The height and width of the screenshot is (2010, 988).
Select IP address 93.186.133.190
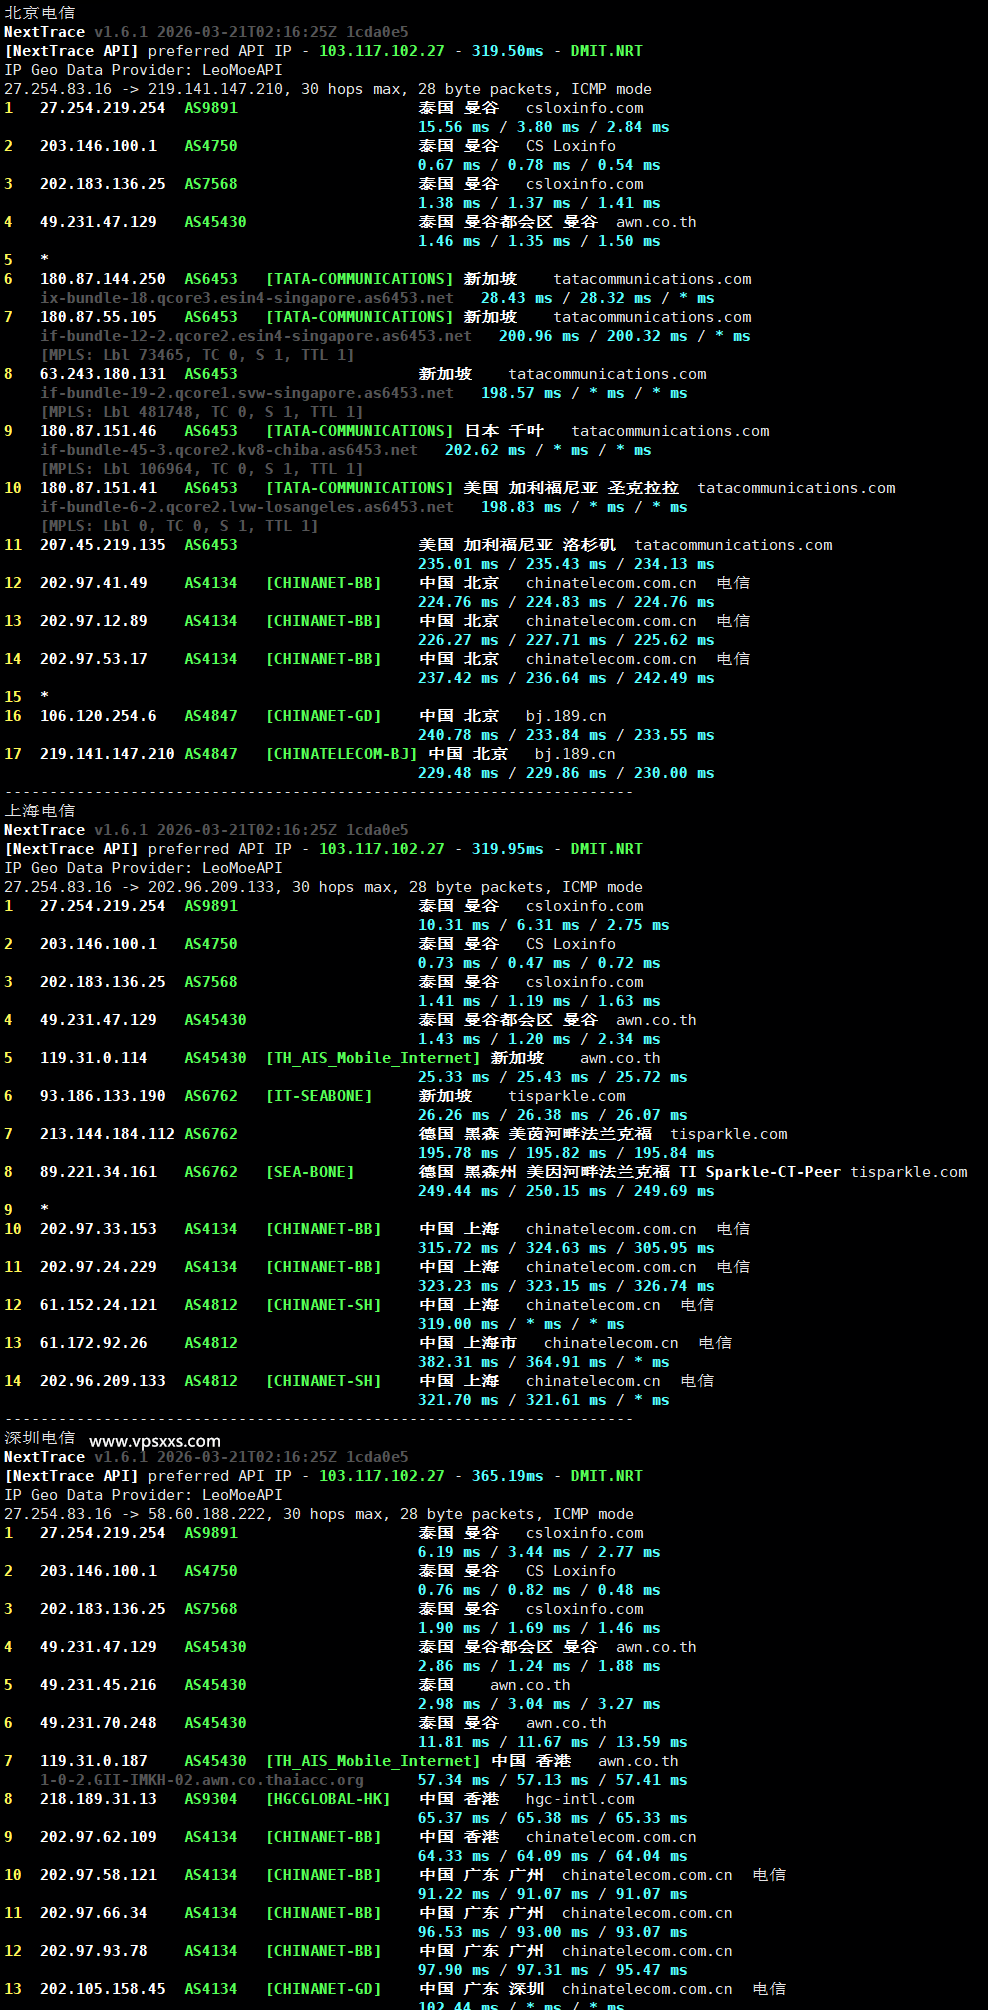pos(102,1096)
